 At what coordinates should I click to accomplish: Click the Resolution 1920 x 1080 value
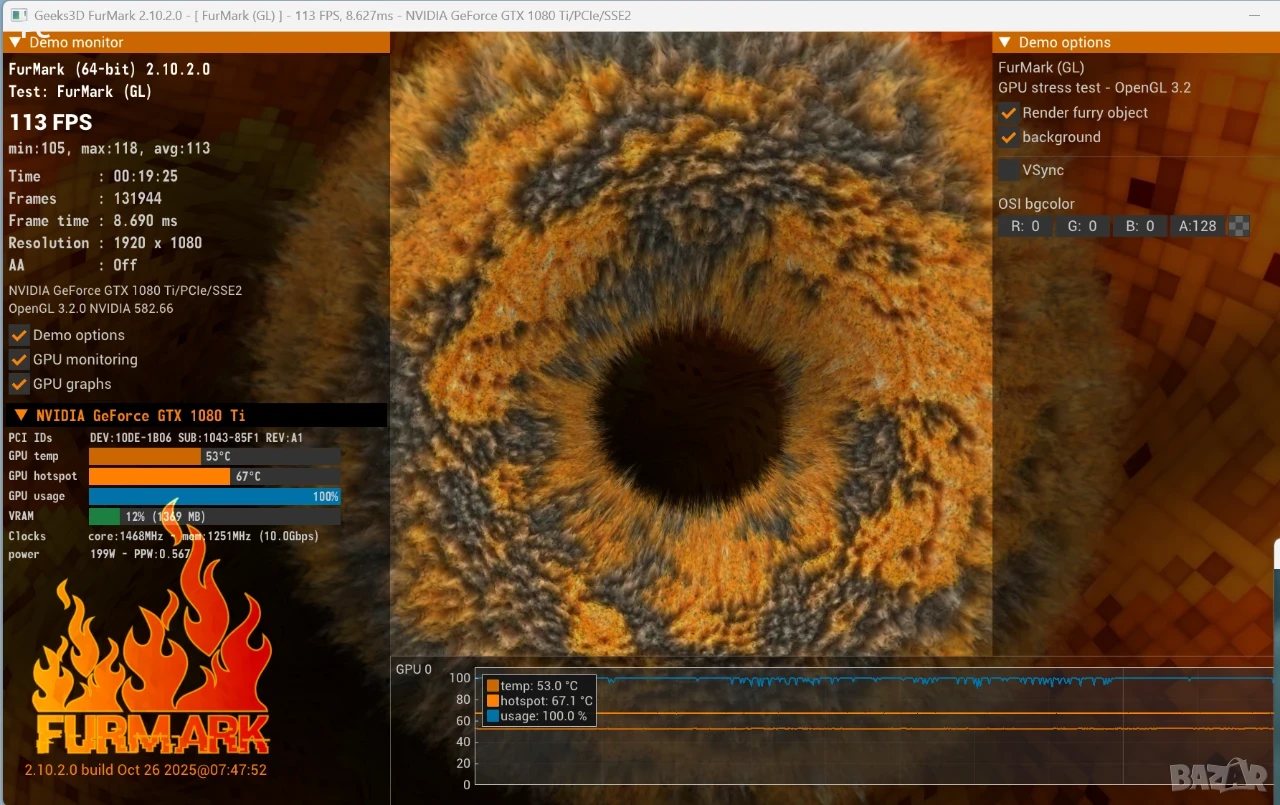158,242
